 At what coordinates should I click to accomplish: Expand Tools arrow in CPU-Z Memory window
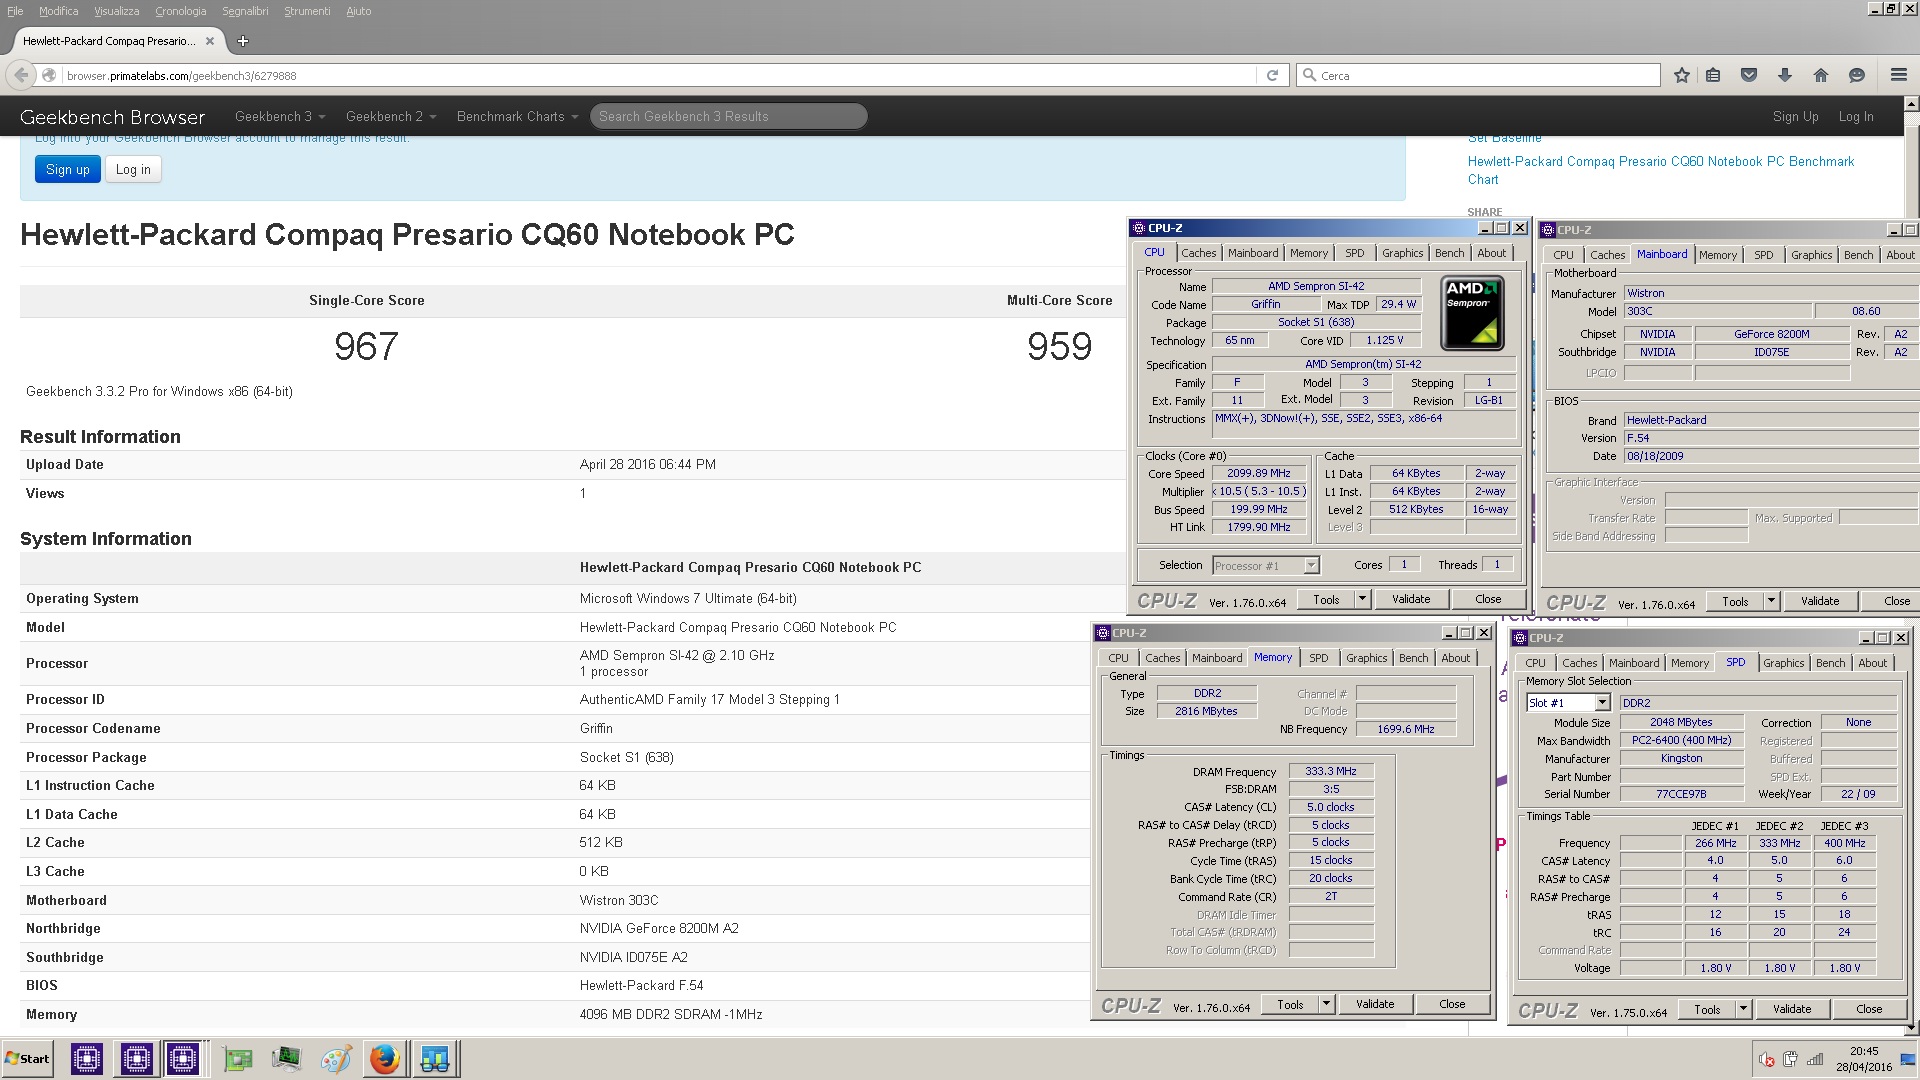click(x=1326, y=1004)
